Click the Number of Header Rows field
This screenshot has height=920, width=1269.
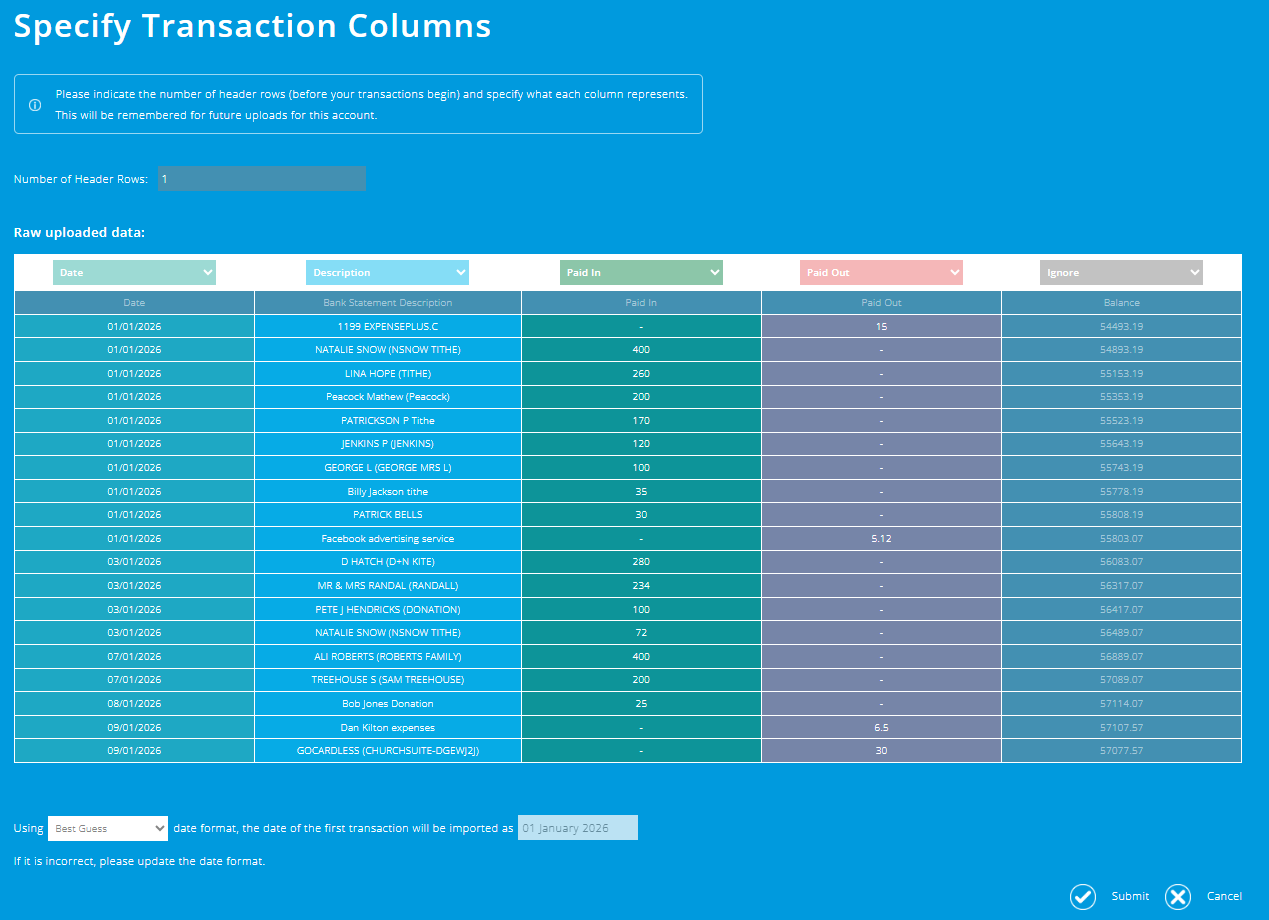pos(261,179)
